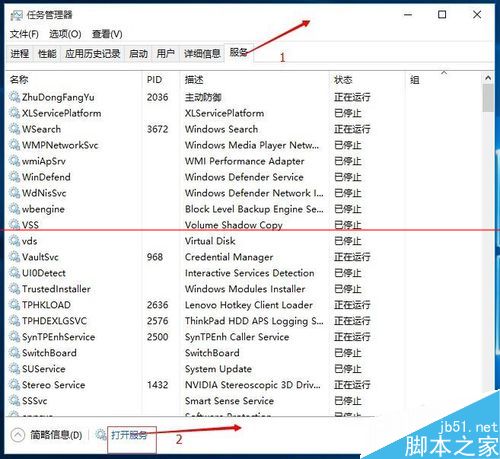The width and height of the screenshot is (500, 459).
Task: Click the TrustedInstaller service gear icon
Action: [14, 289]
